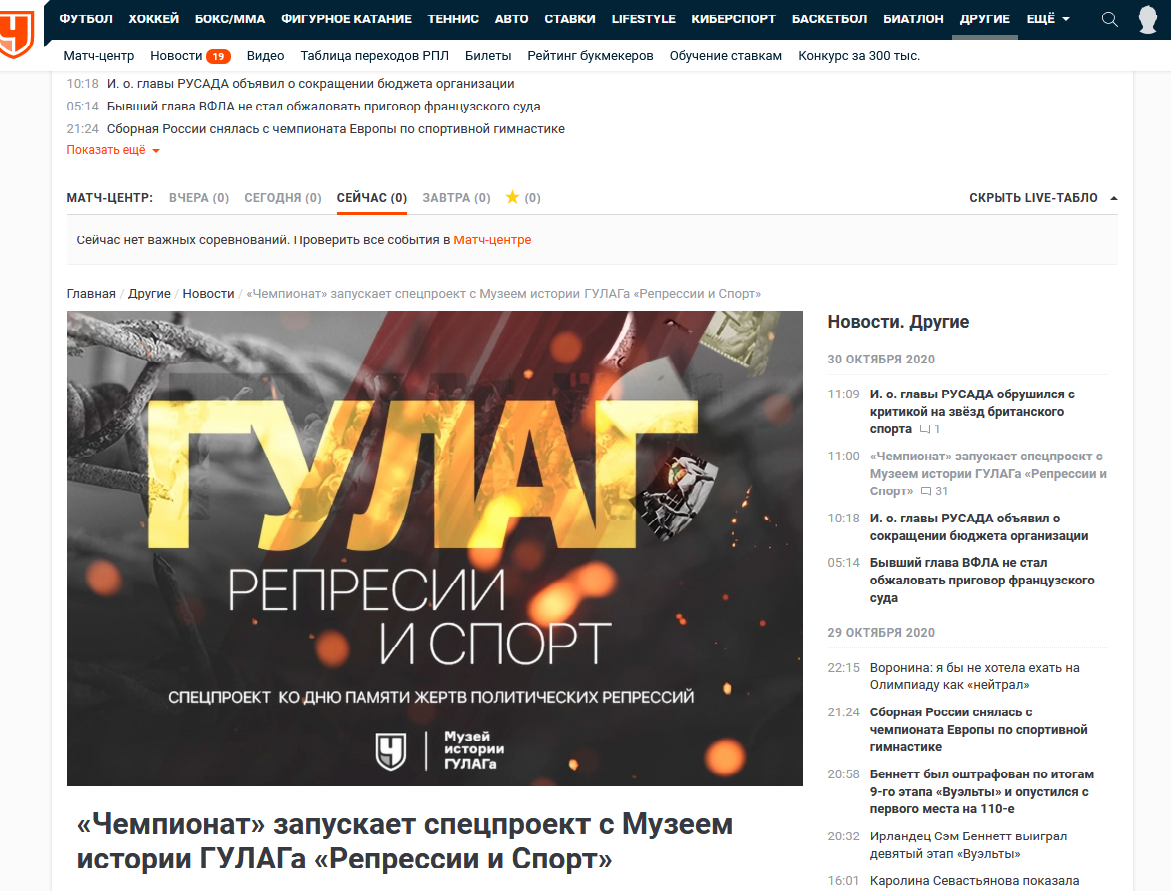1171x891 pixels.
Task: Open the БАСКЕТБОЛ section
Action: pos(830,19)
